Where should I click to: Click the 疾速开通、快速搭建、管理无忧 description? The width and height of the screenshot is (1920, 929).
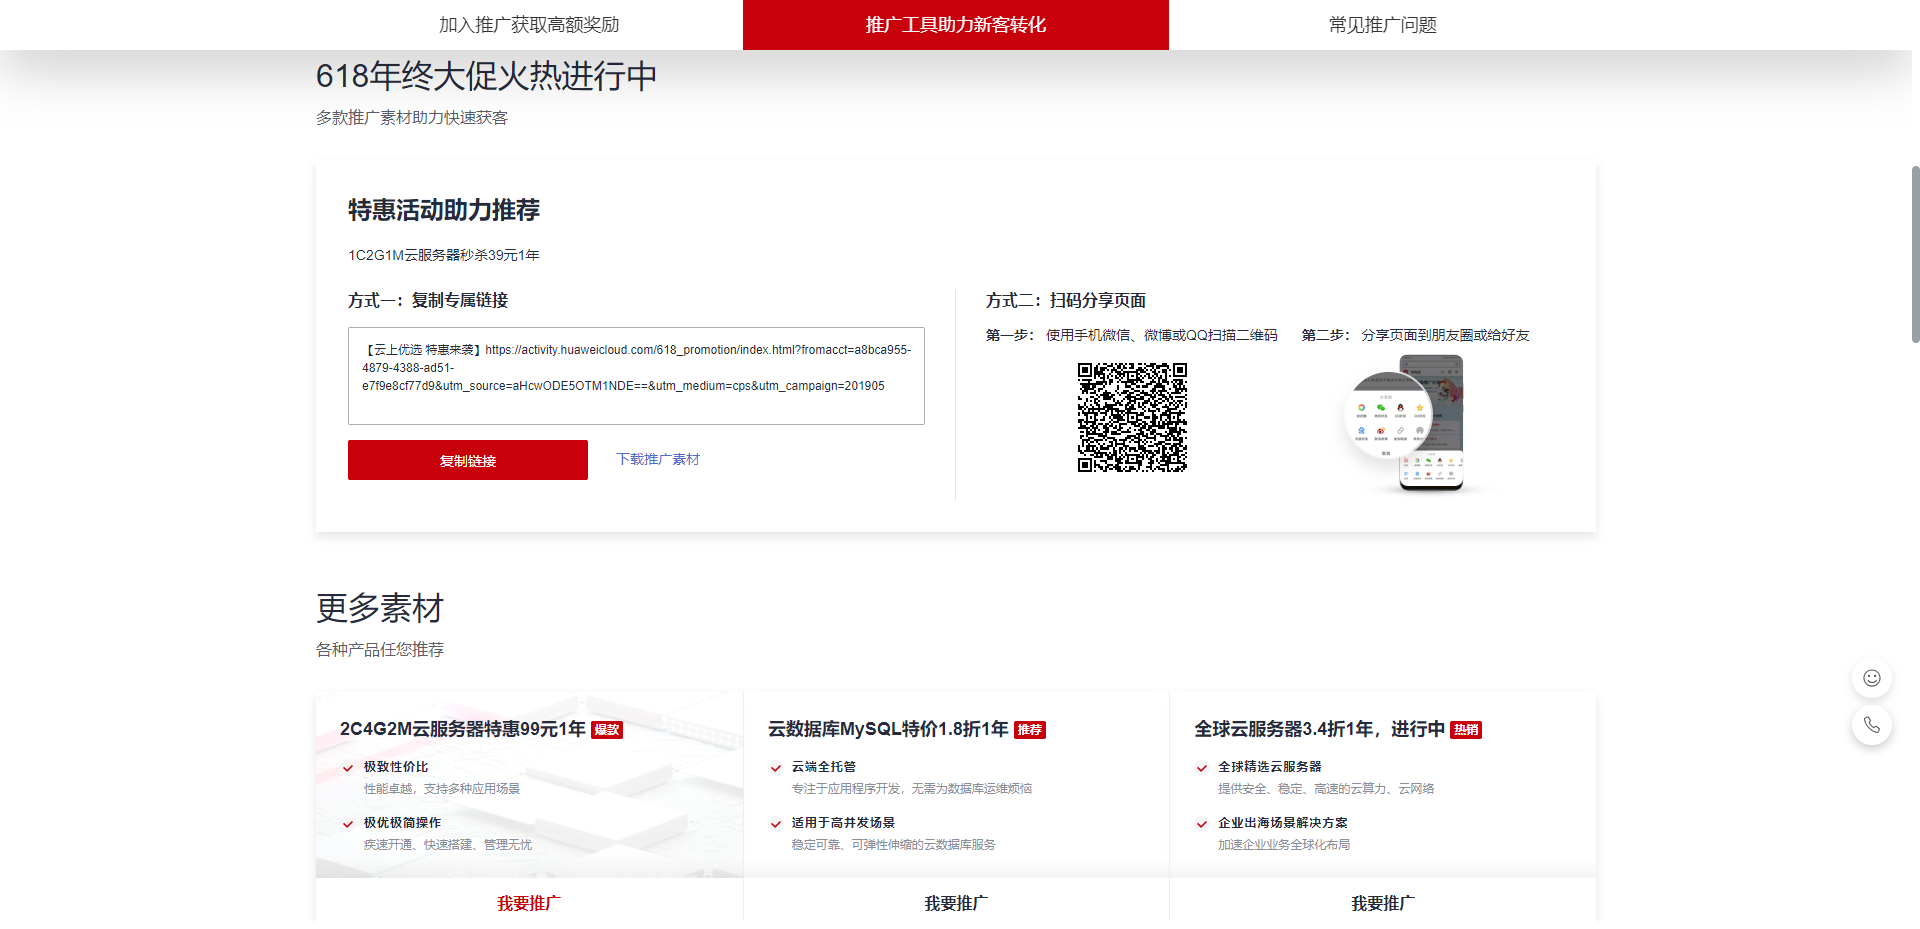pos(448,845)
